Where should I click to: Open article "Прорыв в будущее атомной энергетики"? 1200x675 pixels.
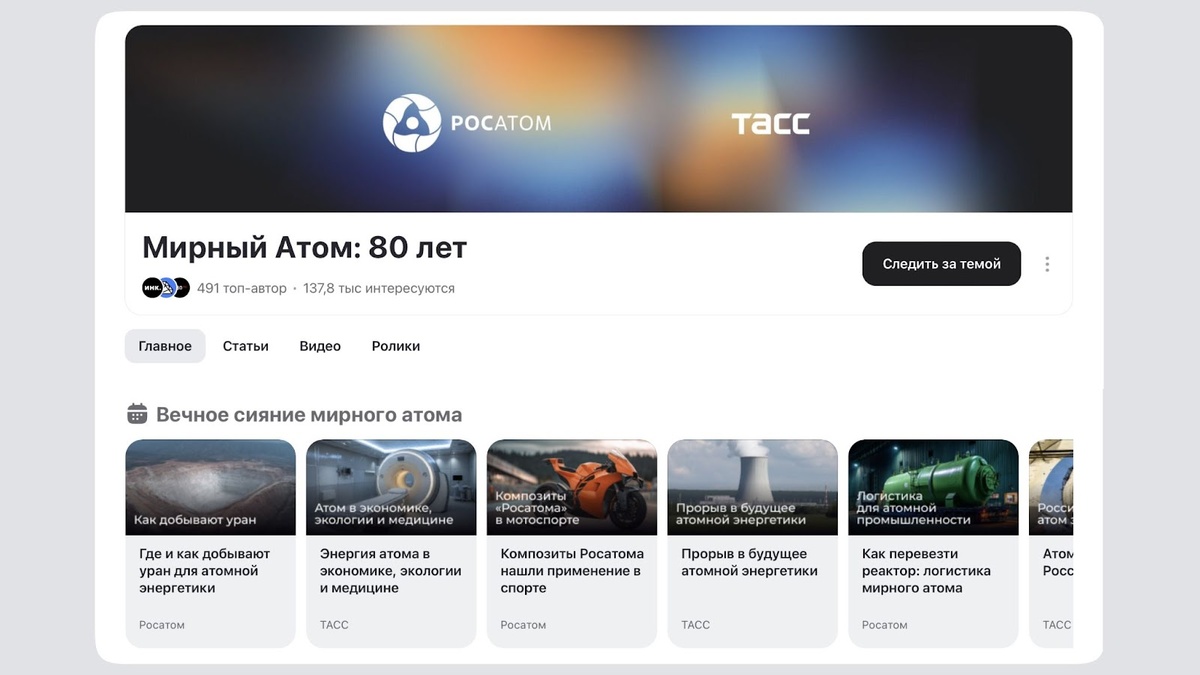[750, 562]
